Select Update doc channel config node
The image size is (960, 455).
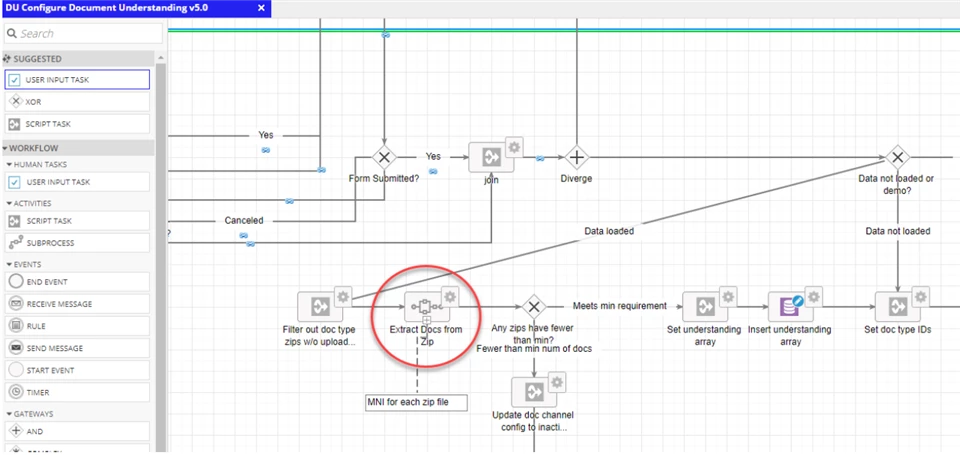pyautogui.click(x=534, y=392)
